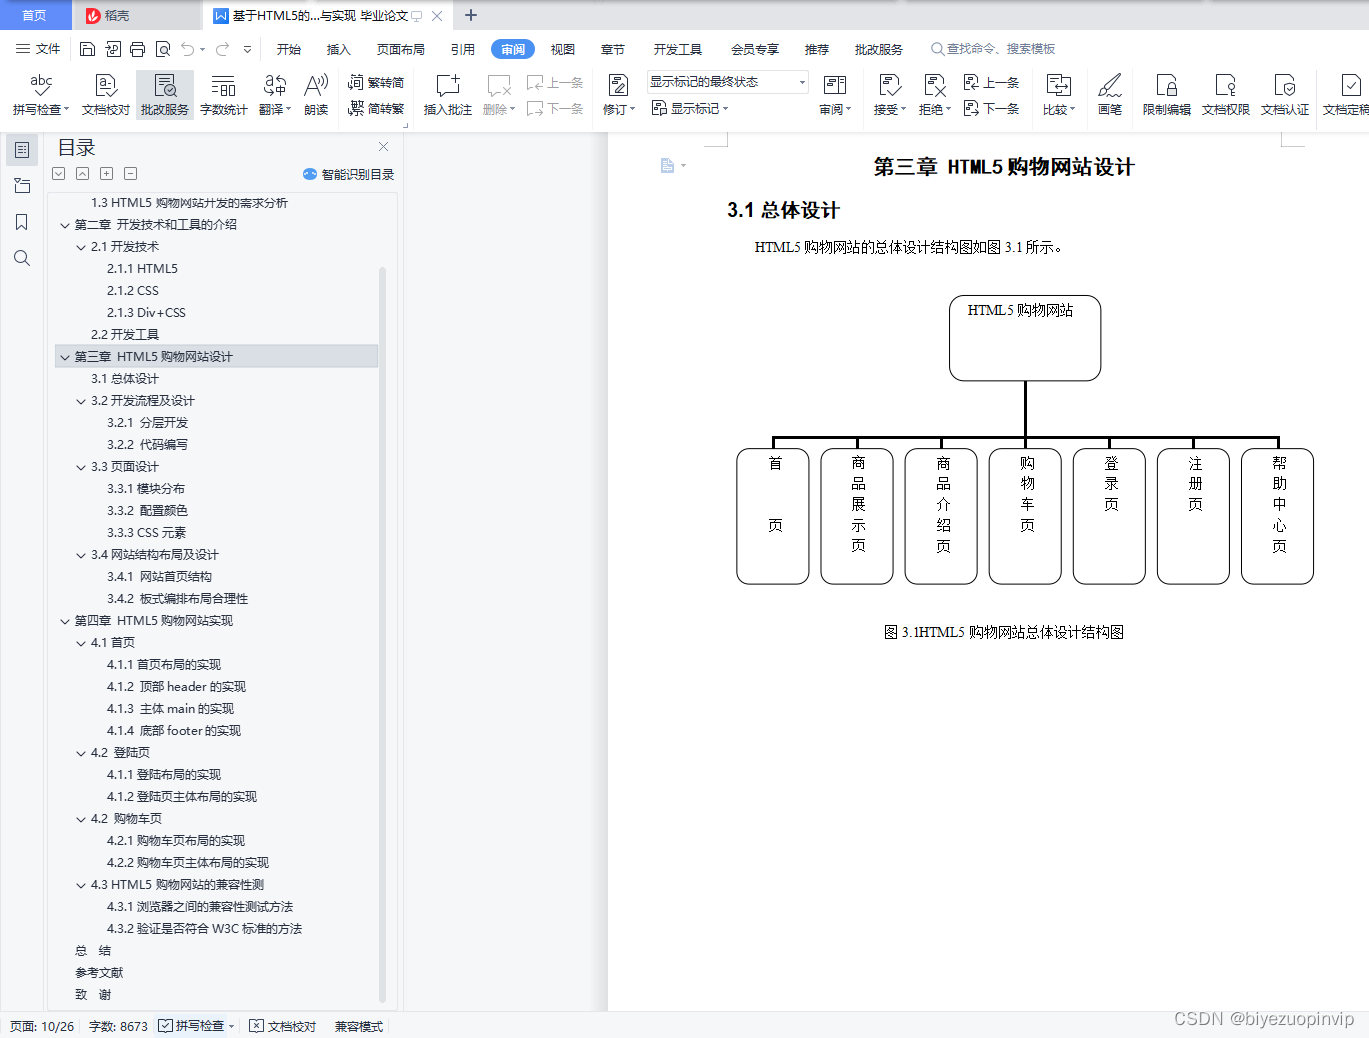Open the 比较 compare documents tool
Viewport: 1369px width, 1038px height.
1058,95
